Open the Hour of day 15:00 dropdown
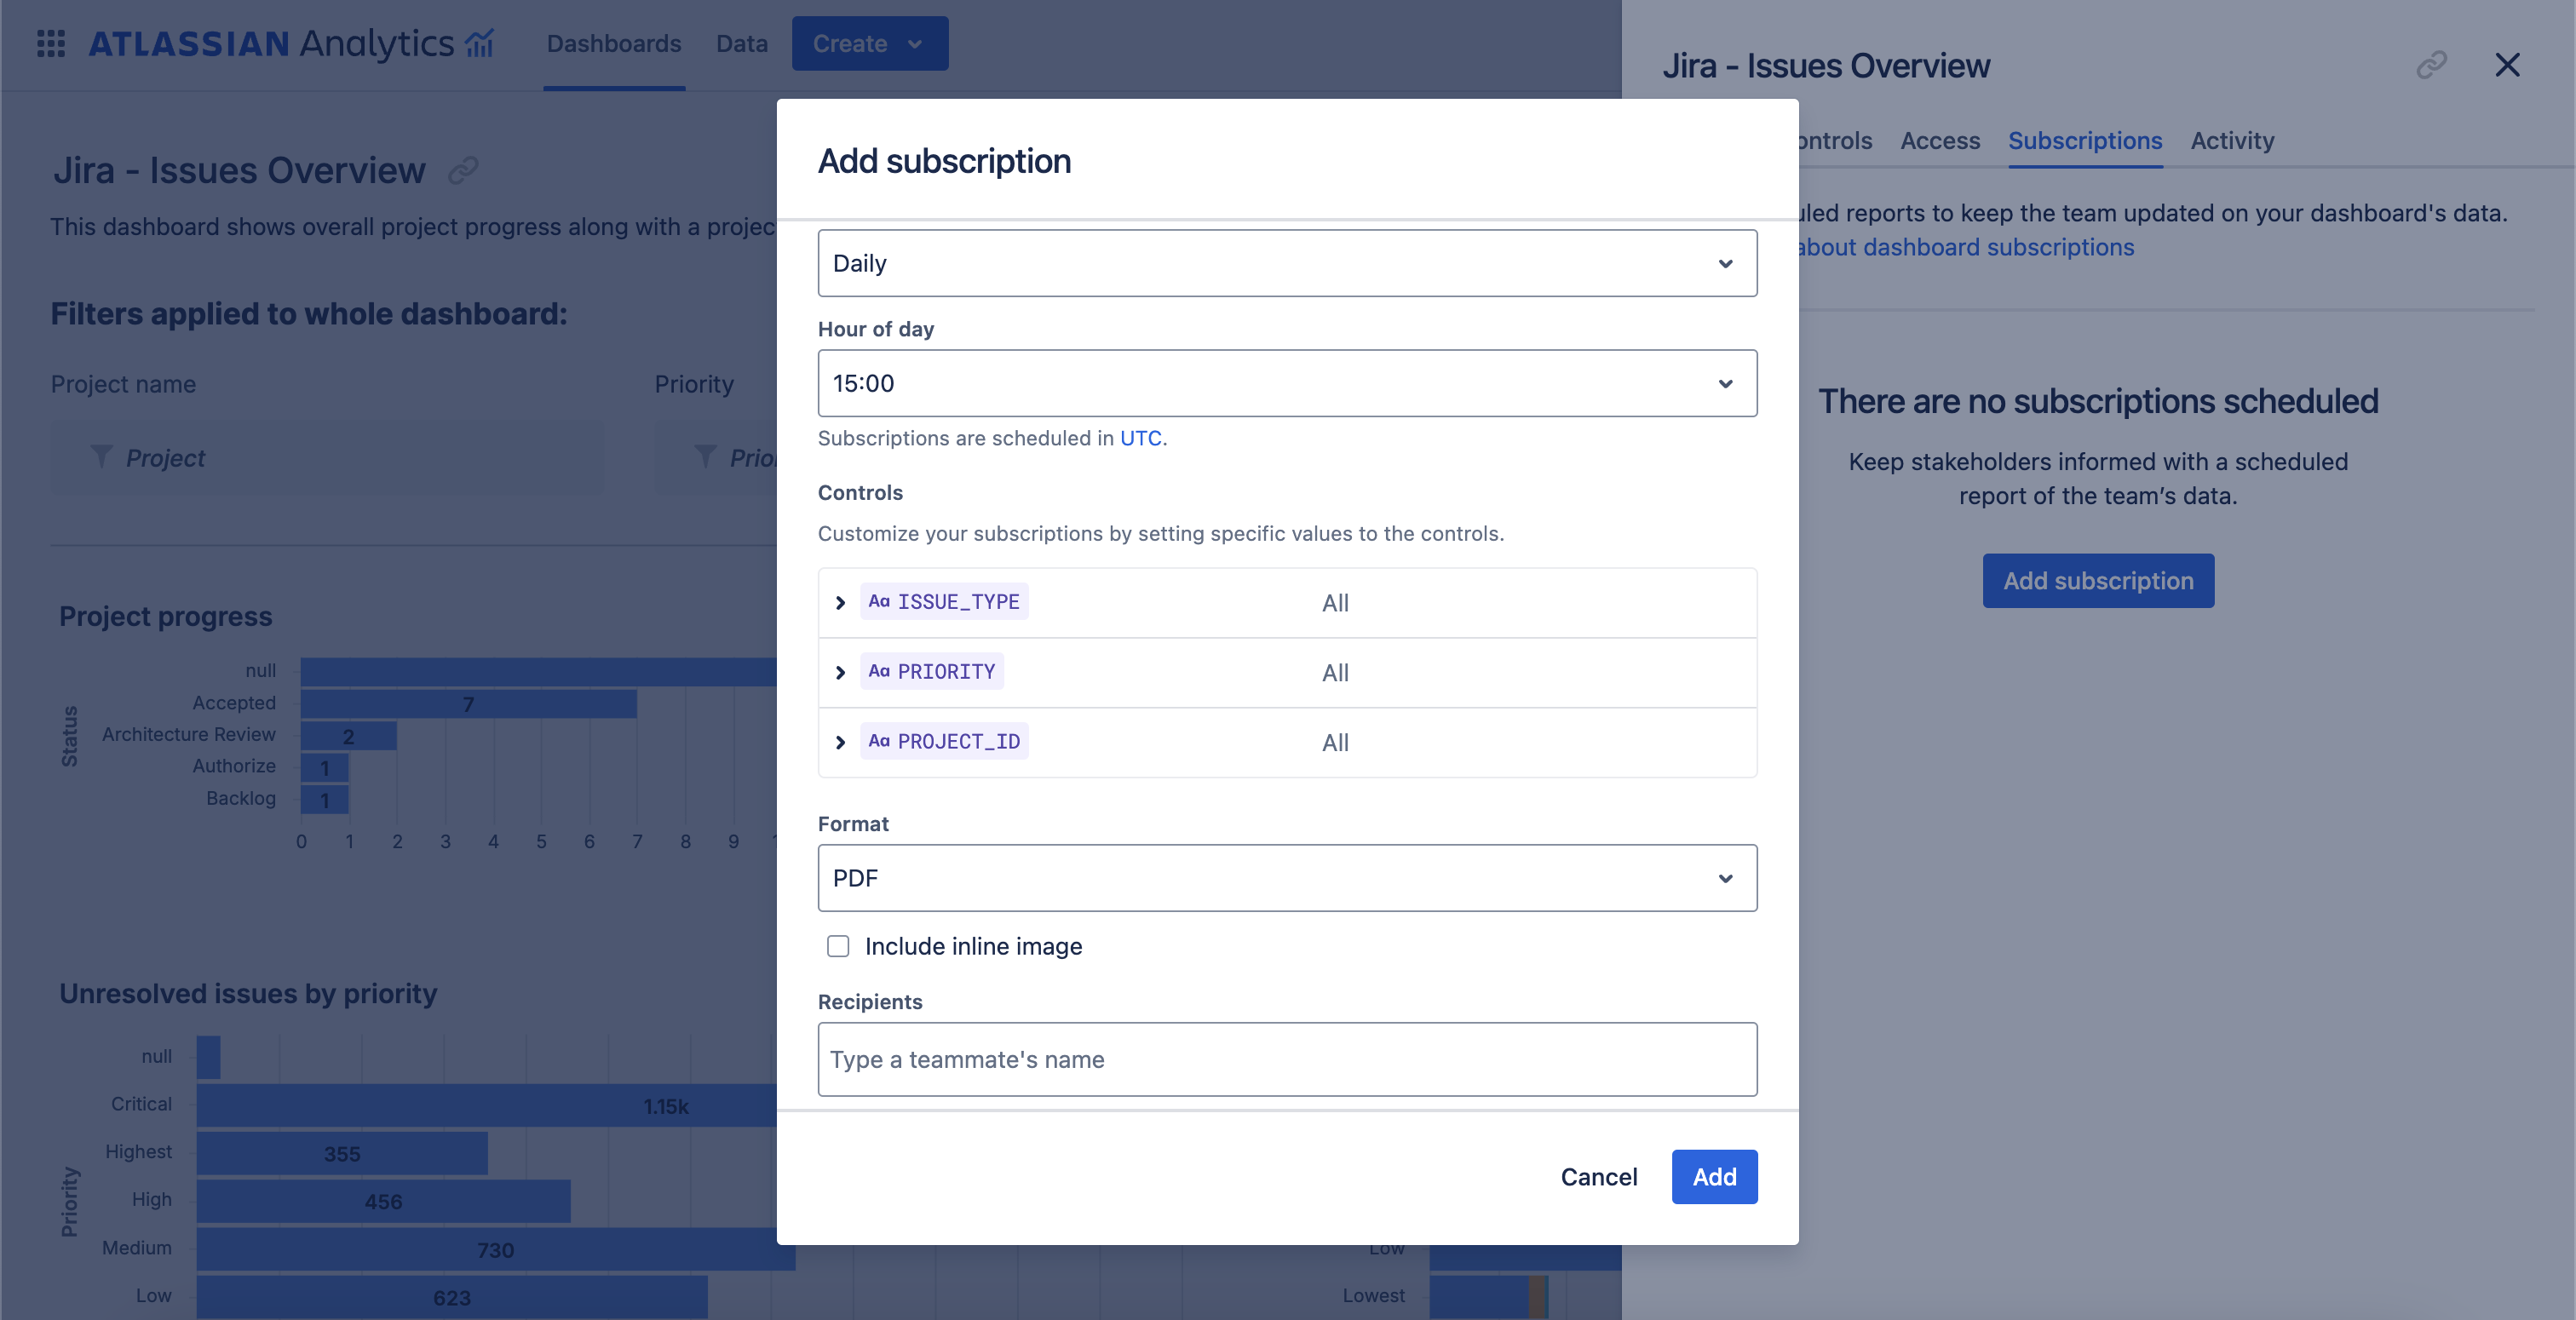 click(x=1287, y=383)
